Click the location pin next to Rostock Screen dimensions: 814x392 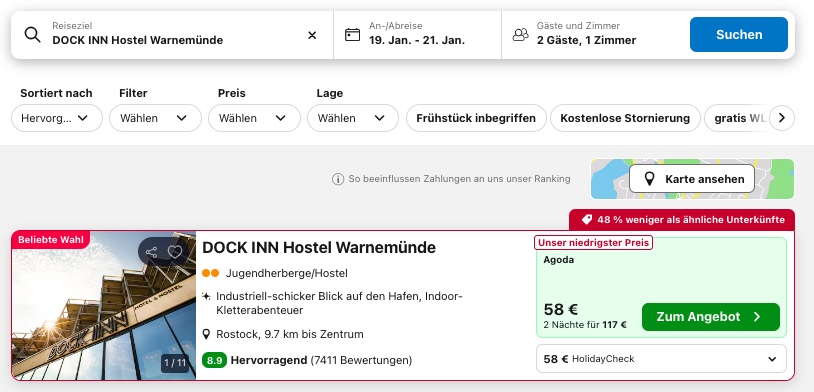tap(206, 334)
